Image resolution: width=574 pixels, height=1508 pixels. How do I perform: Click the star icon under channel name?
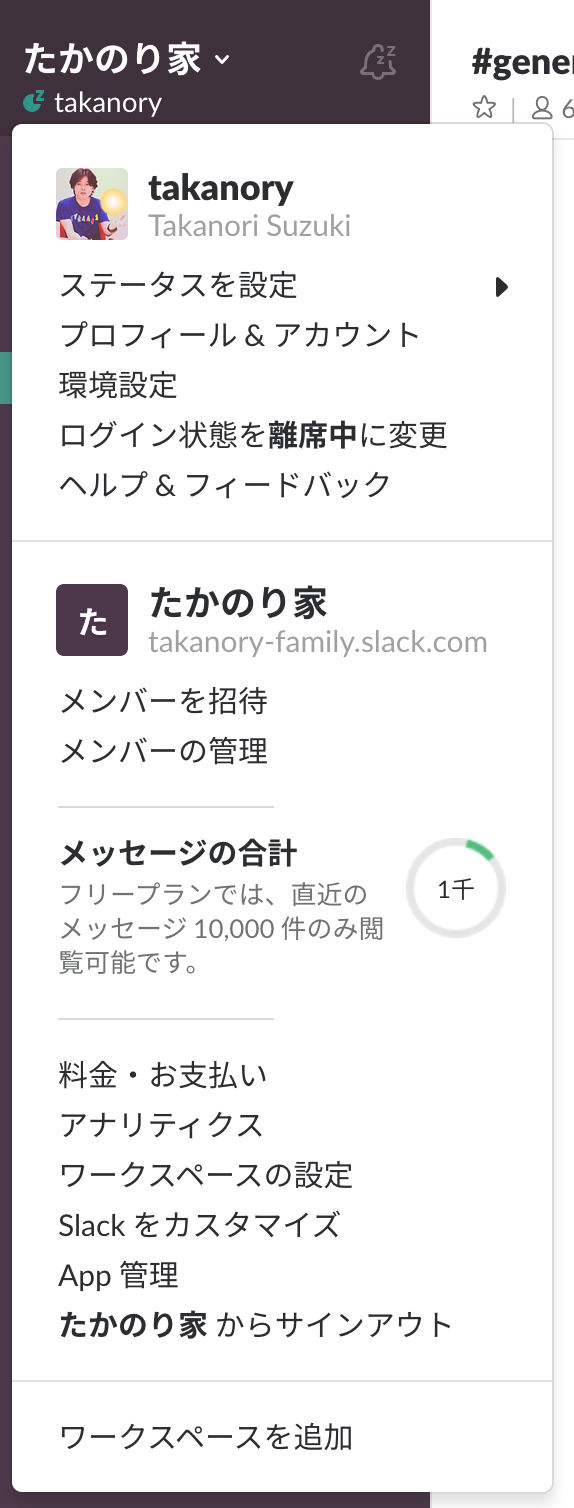pyautogui.click(x=484, y=107)
